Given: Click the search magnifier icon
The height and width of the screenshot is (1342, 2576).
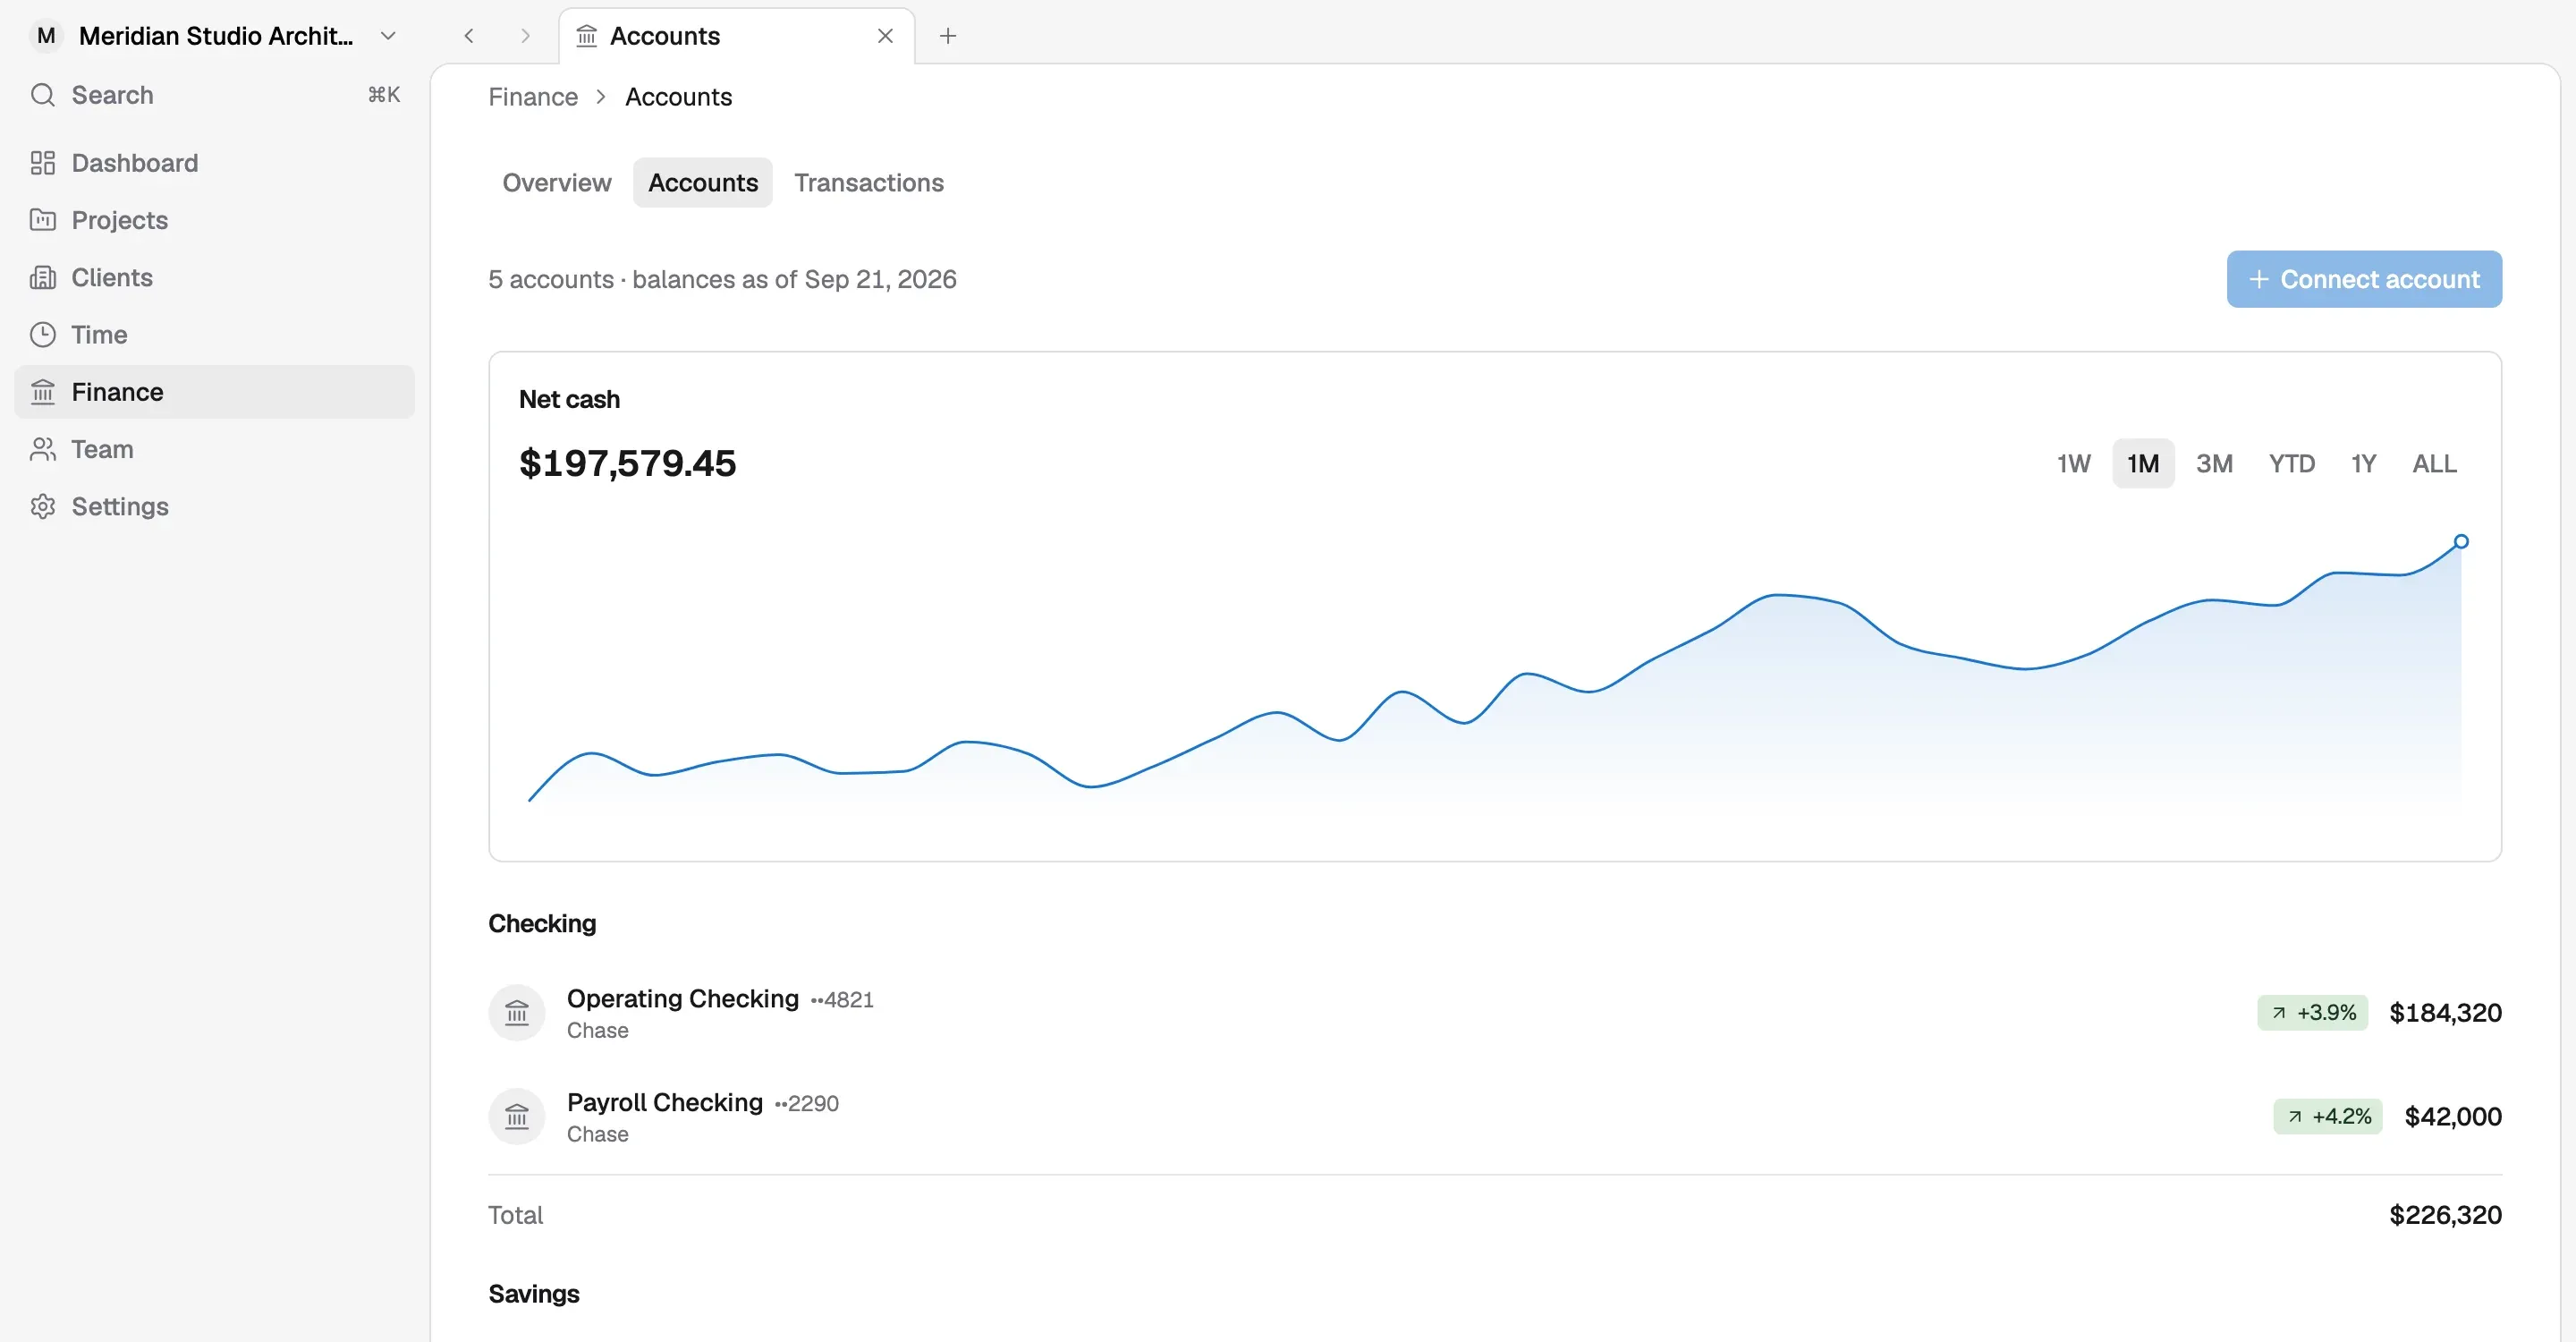Looking at the screenshot, I should click(42, 95).
